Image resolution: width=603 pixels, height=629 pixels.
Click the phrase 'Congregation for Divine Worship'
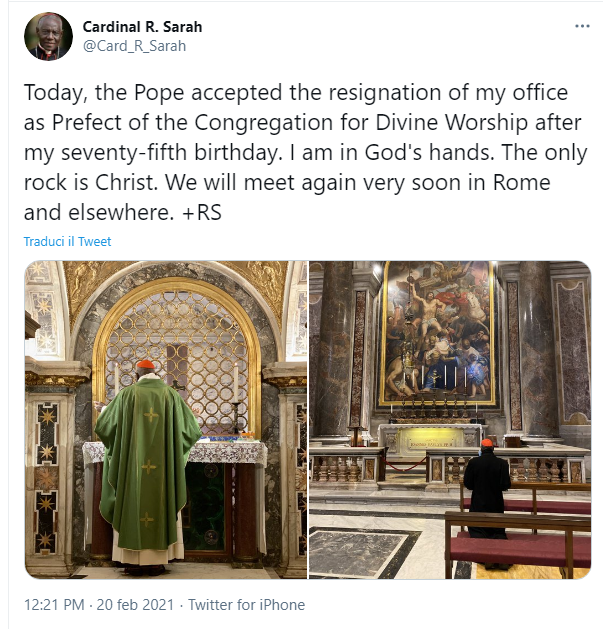(x=361, y=122)
